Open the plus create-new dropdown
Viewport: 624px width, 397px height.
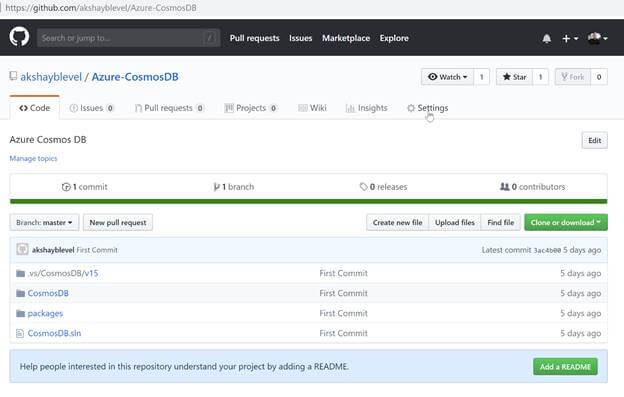coord(570,39)
